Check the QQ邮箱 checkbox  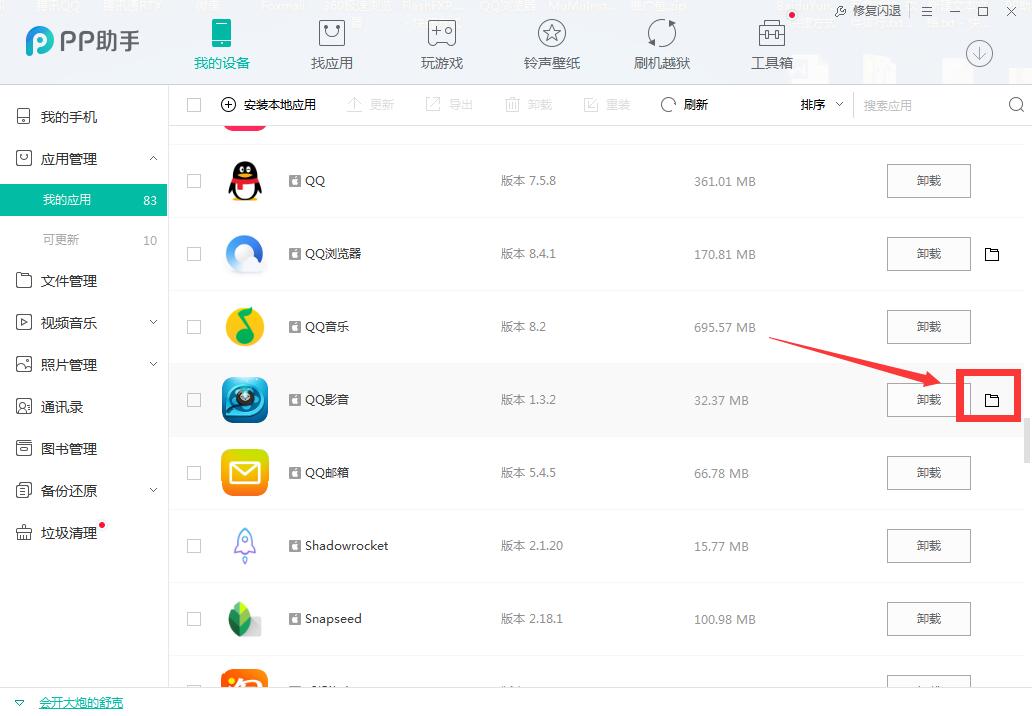coord(194,473)
